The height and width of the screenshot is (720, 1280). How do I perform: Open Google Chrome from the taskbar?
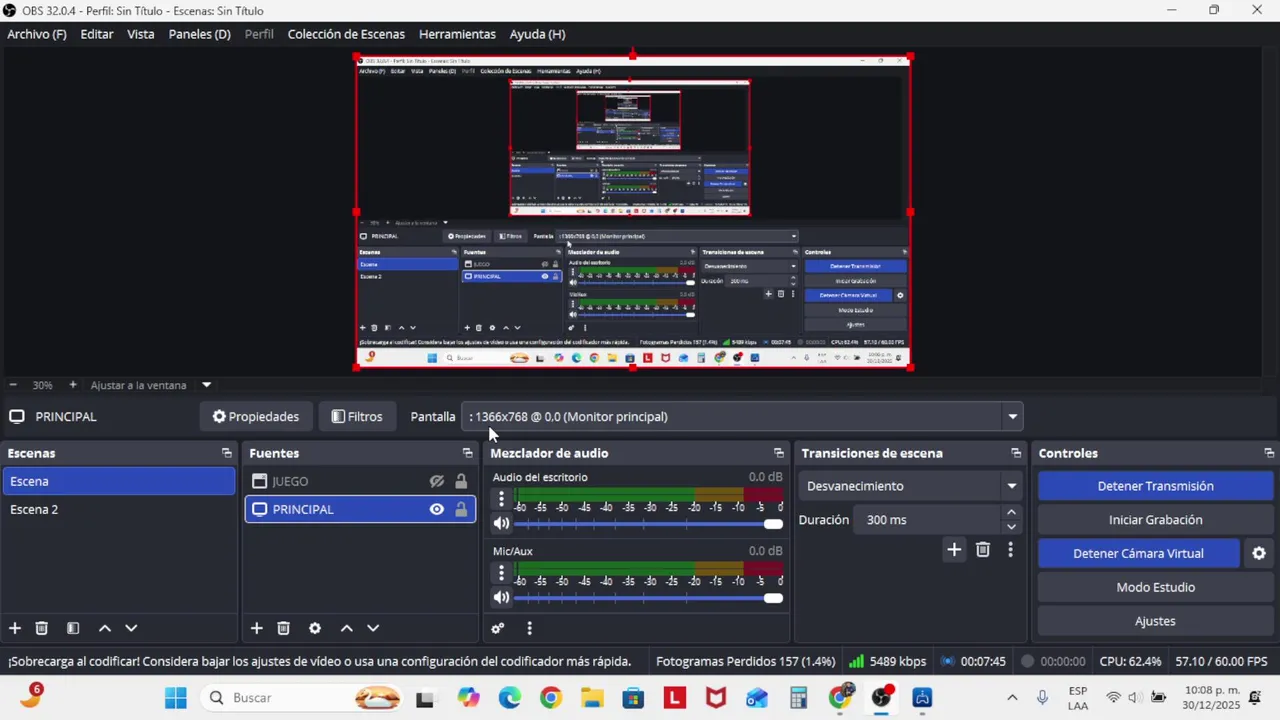[551, 698]
